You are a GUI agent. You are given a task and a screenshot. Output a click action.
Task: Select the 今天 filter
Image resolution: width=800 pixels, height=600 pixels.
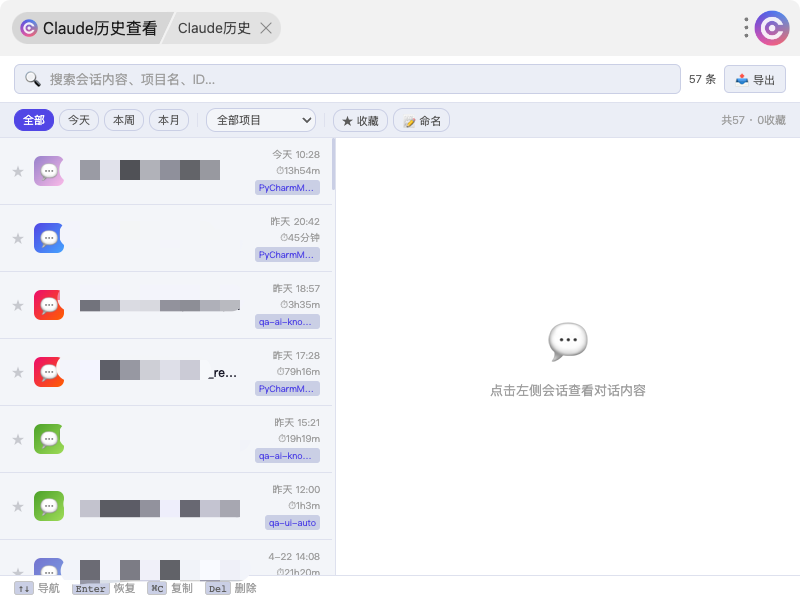[79, 120]
